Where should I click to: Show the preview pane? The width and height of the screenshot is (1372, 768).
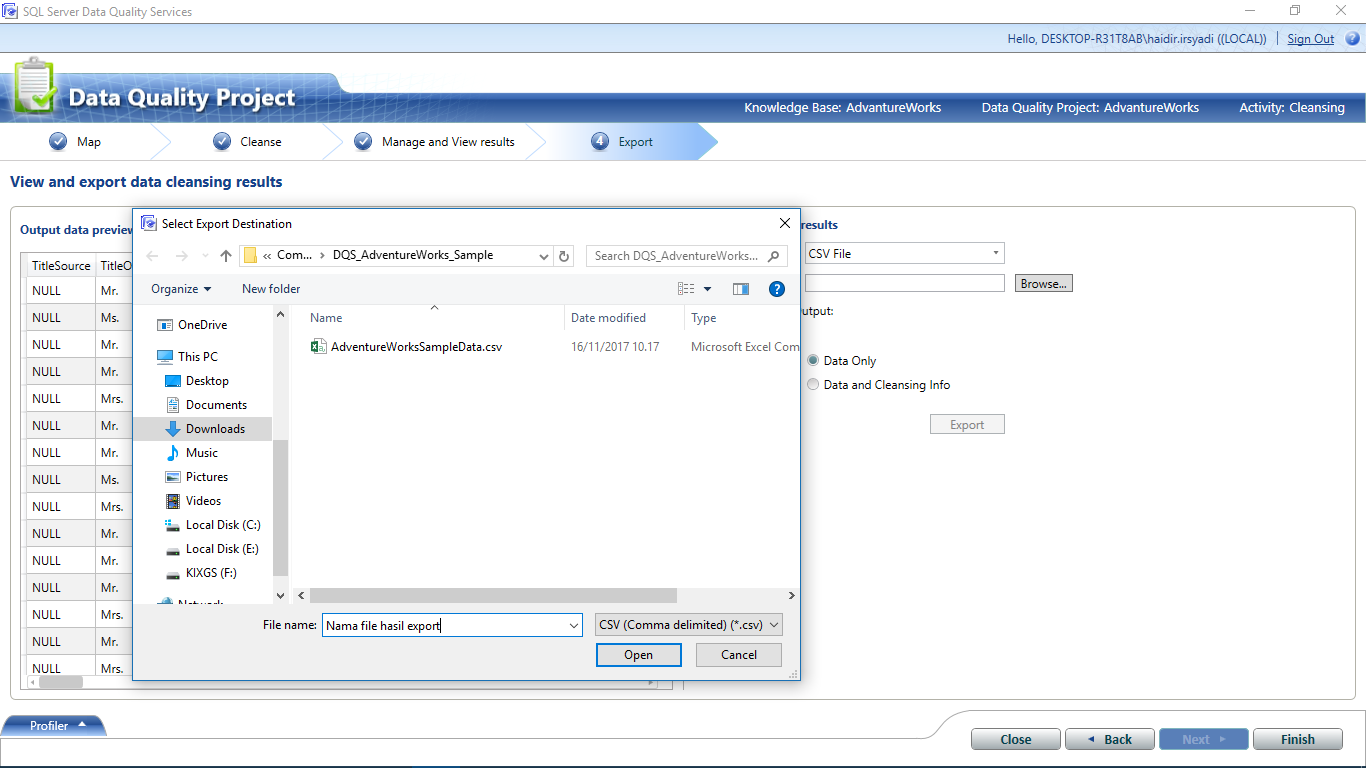[740, 289]
